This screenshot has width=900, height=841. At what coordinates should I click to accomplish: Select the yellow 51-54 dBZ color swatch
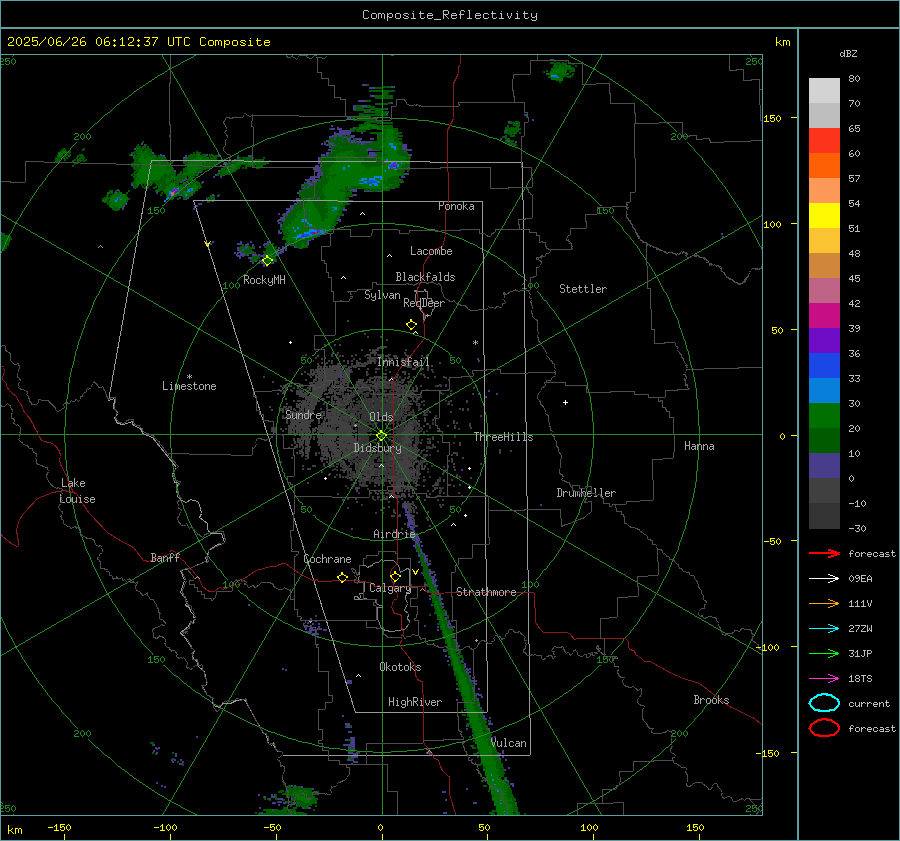[x=824, y=215]
